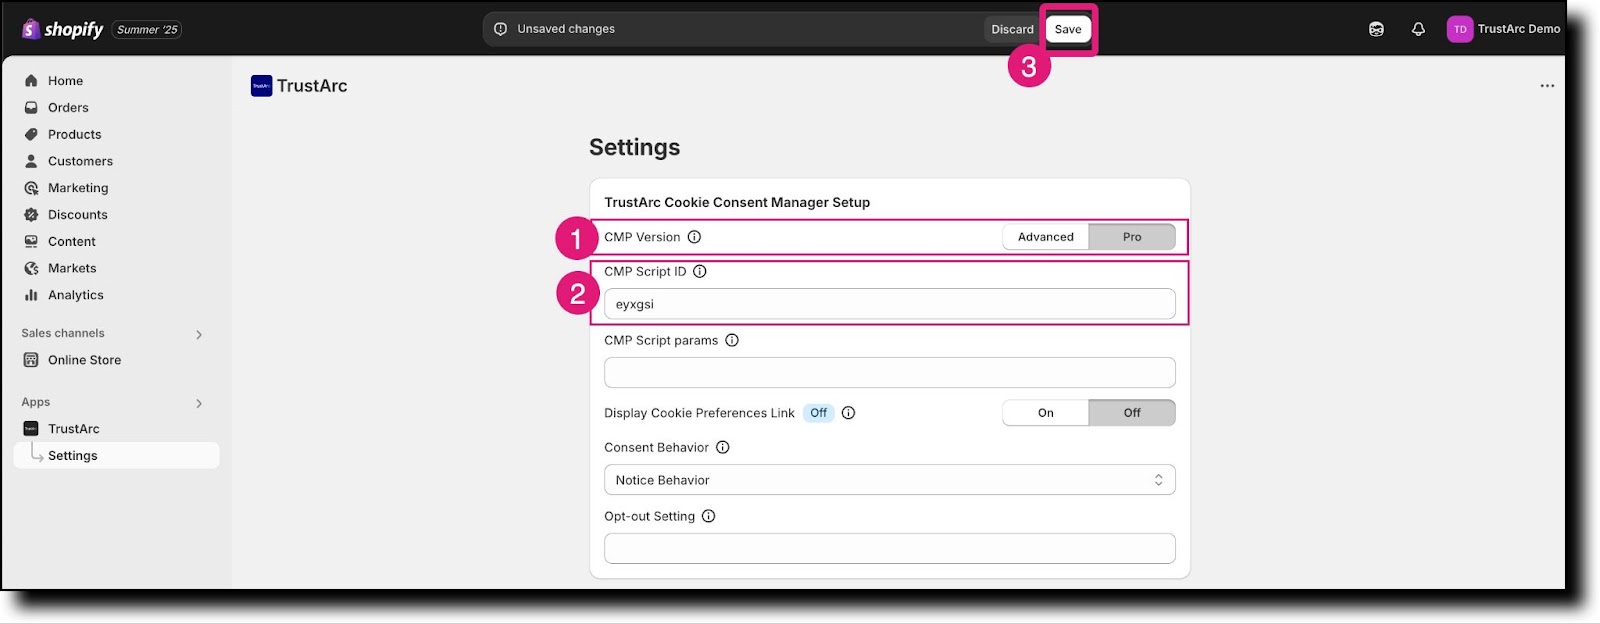Screen dimensions: 1600x624
Task: Open the Sidekick assistant icon in top bar
Action: pos(1377,29)
